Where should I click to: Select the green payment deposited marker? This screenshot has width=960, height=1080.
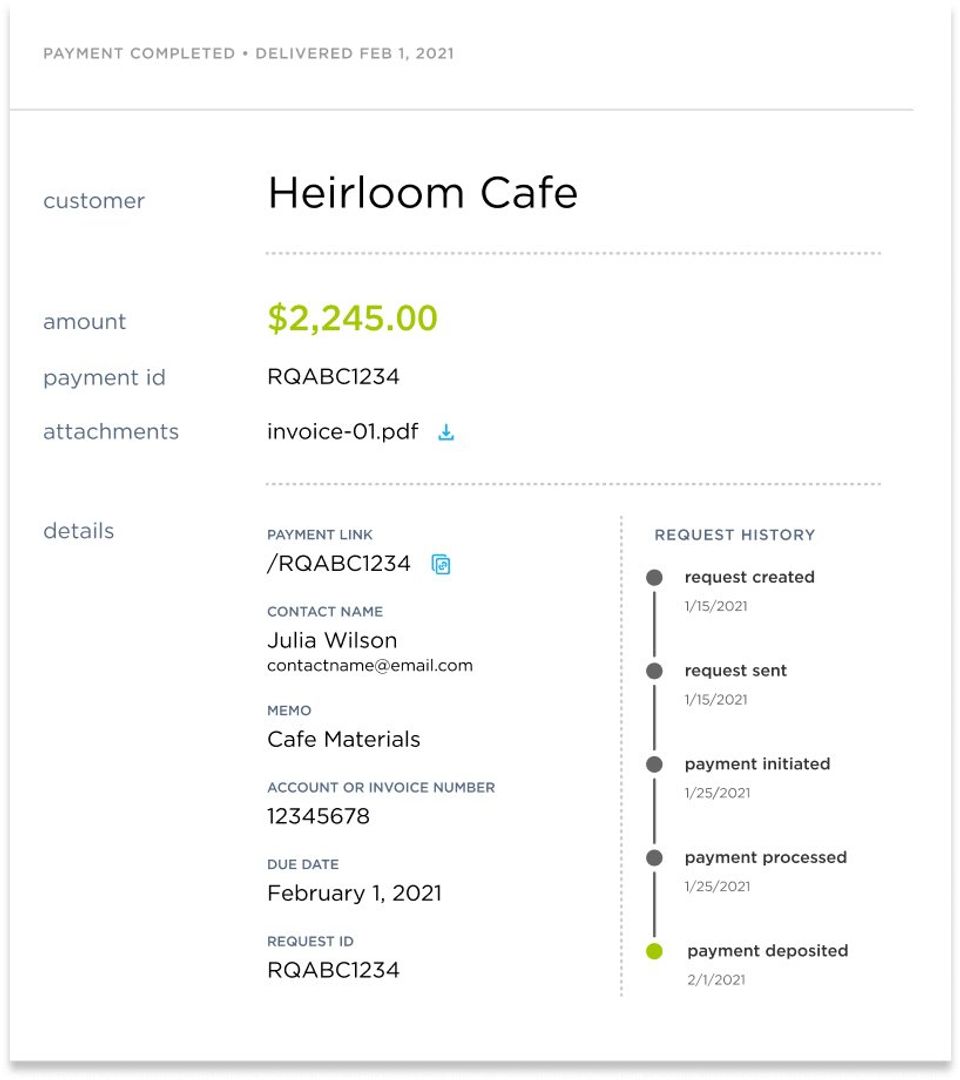coord(654,951)
